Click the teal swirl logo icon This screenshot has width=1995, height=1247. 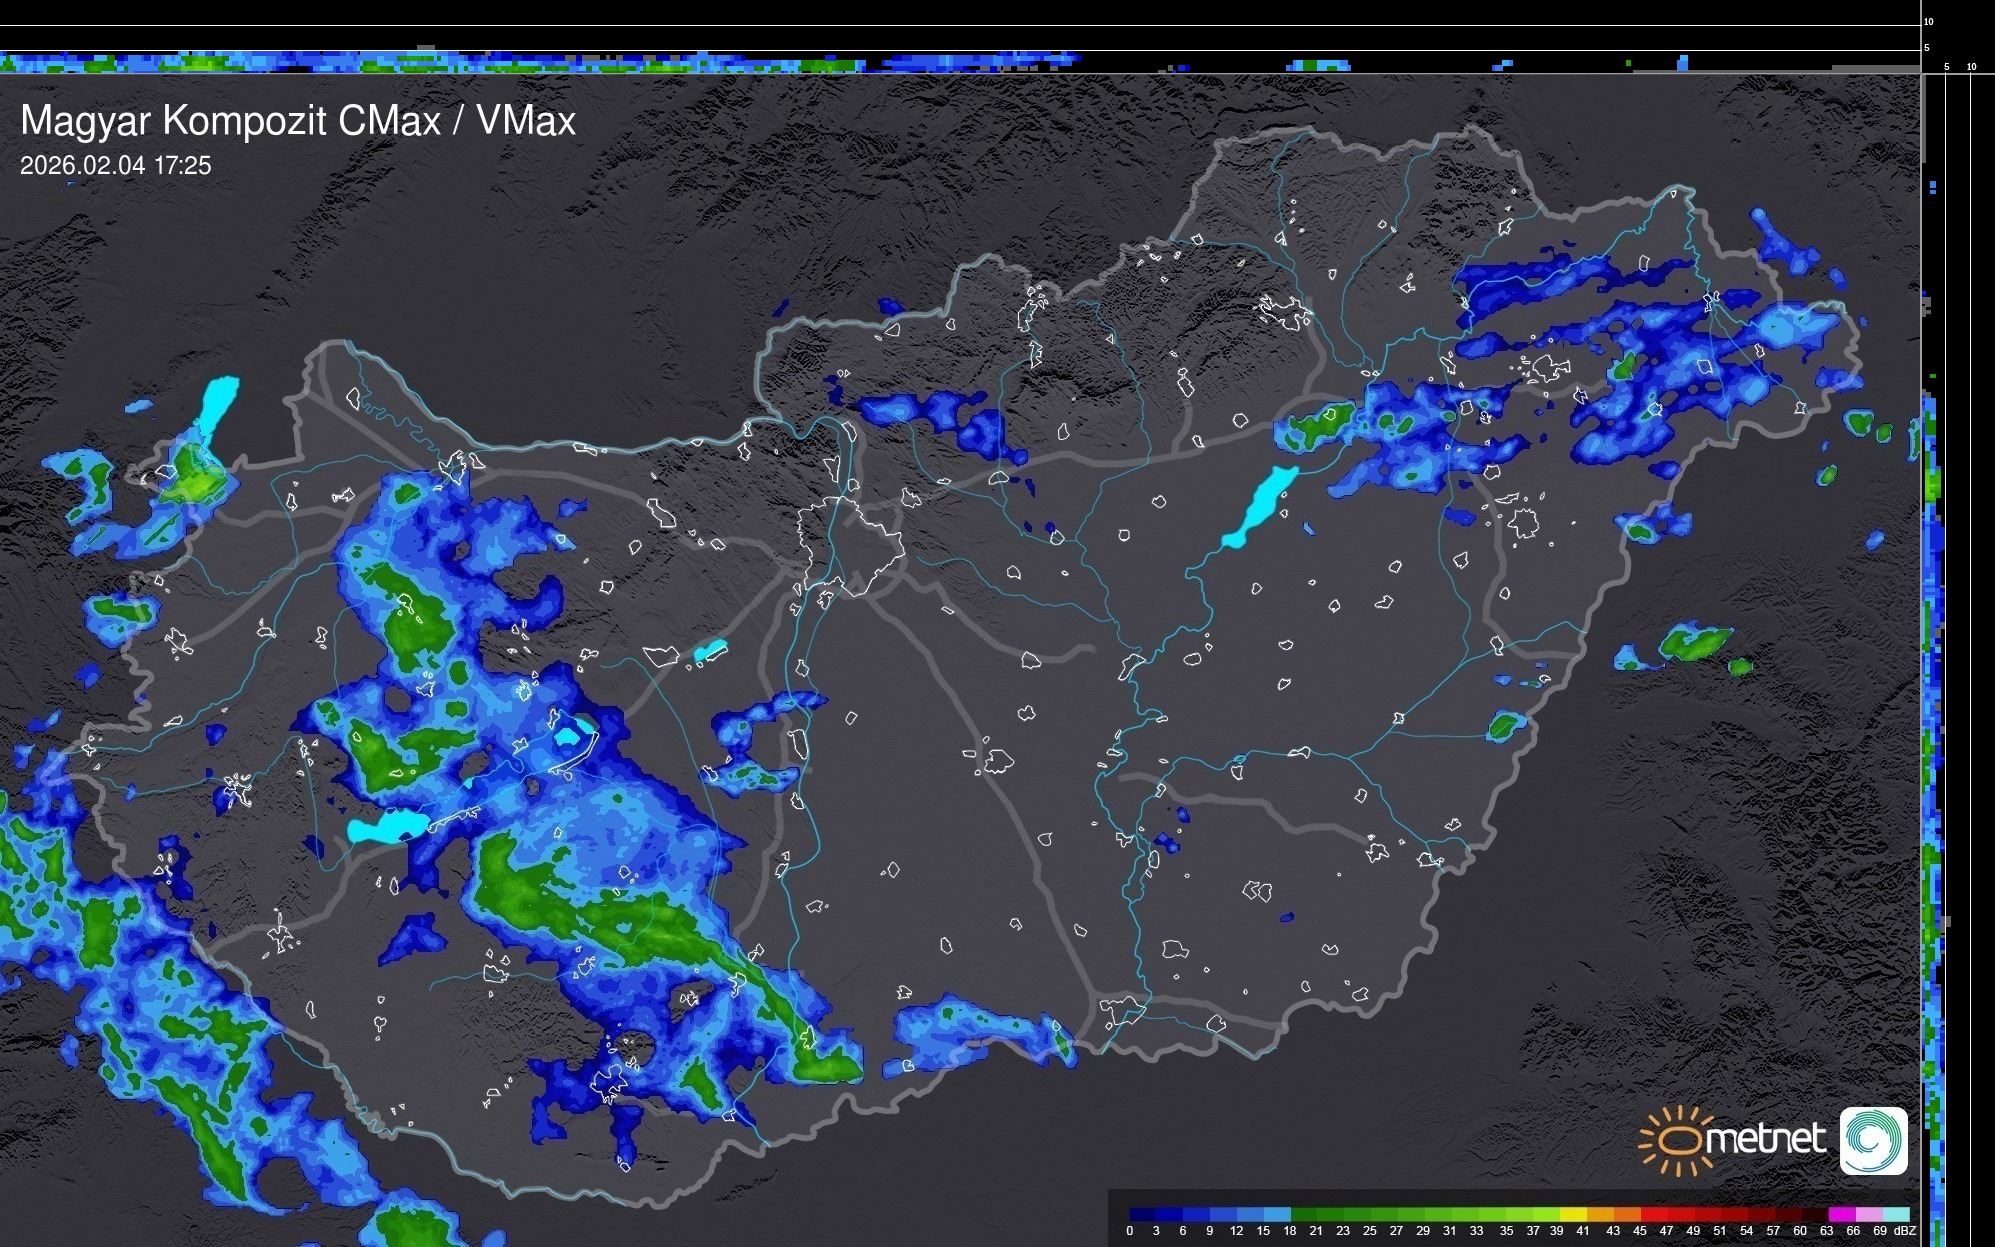click(x=1873, y=1140)
